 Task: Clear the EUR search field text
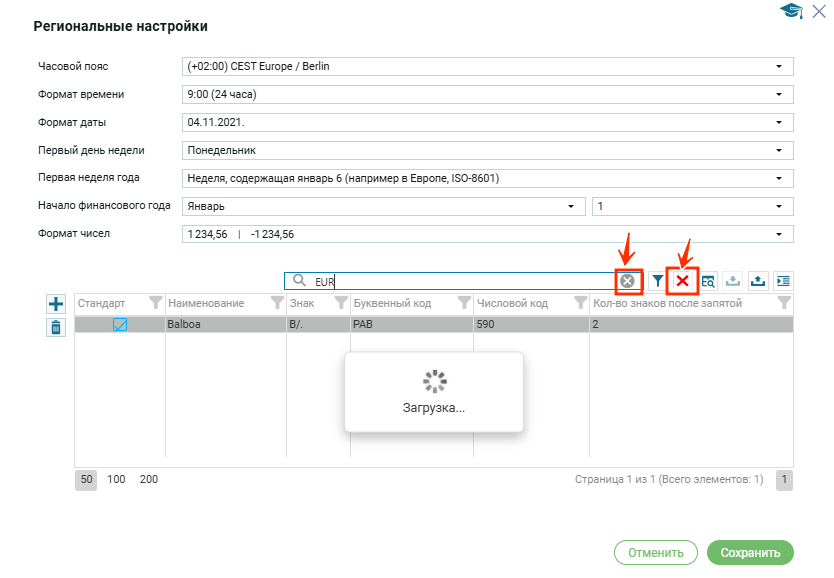click(627, 281)
